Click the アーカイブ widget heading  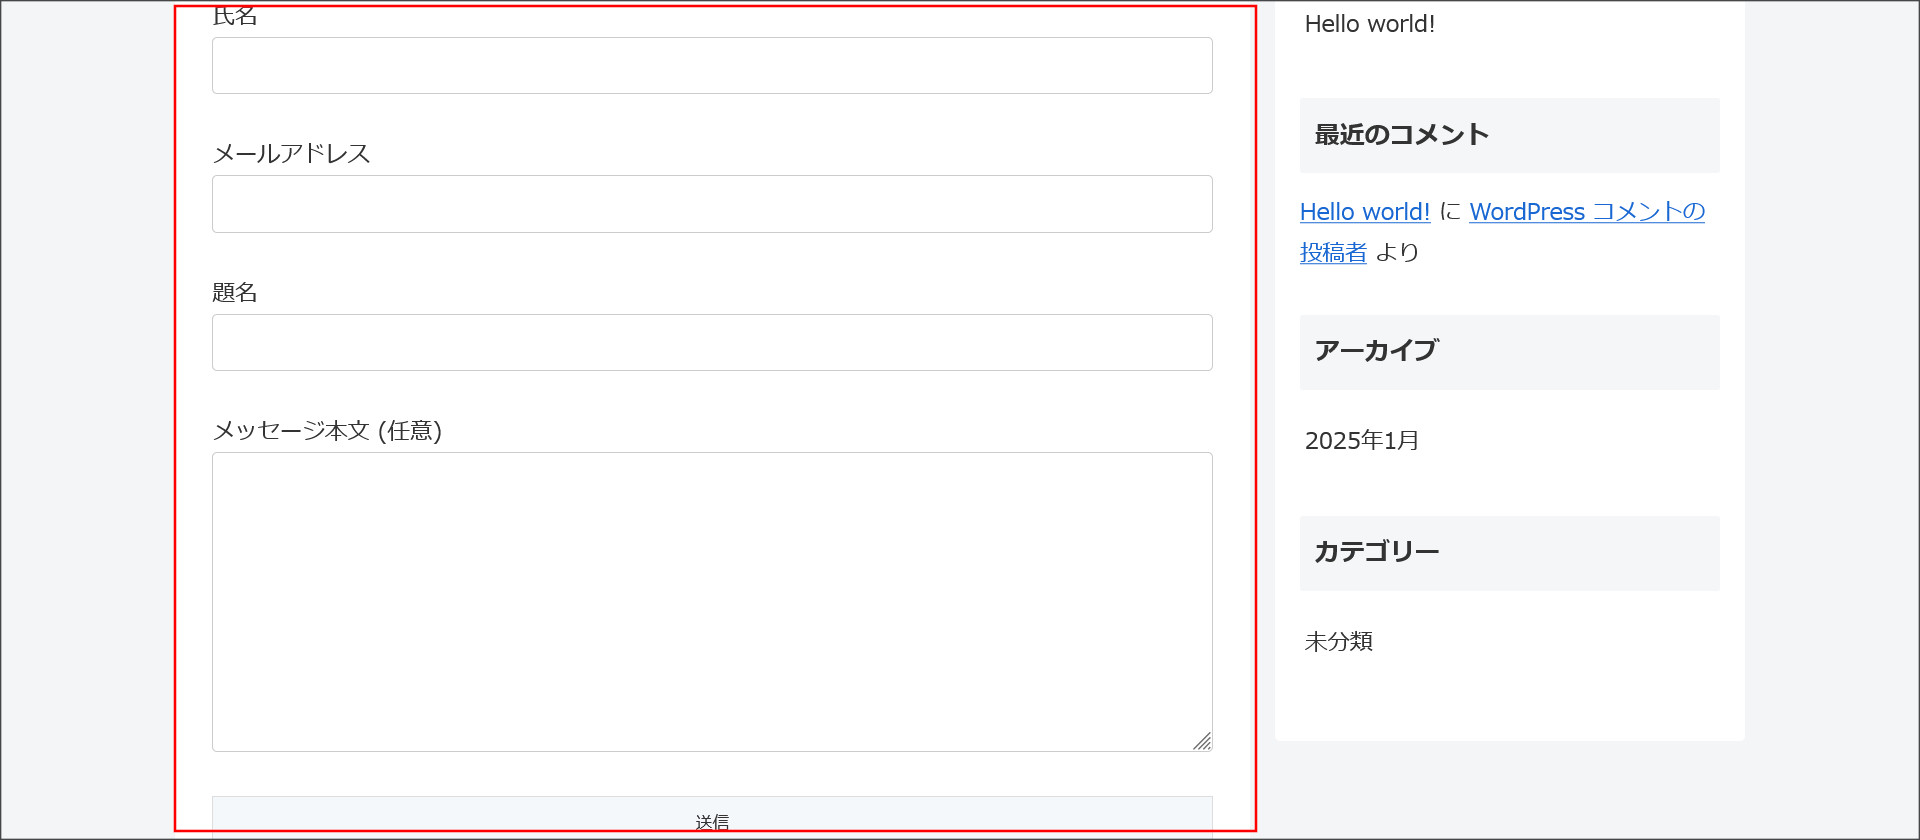(1376, 351)
